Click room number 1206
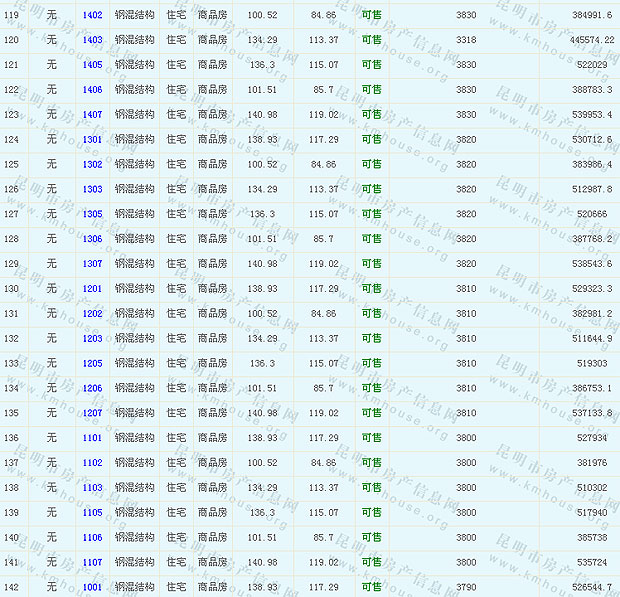The image size is (620, 597). pyautogui.click(x=92, y=388)
